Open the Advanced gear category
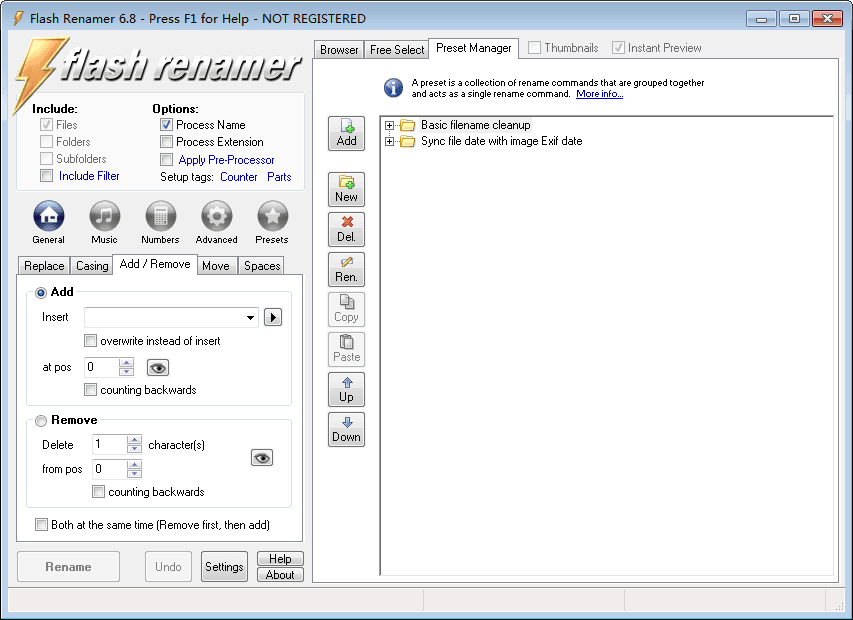 tap(216, 217)
